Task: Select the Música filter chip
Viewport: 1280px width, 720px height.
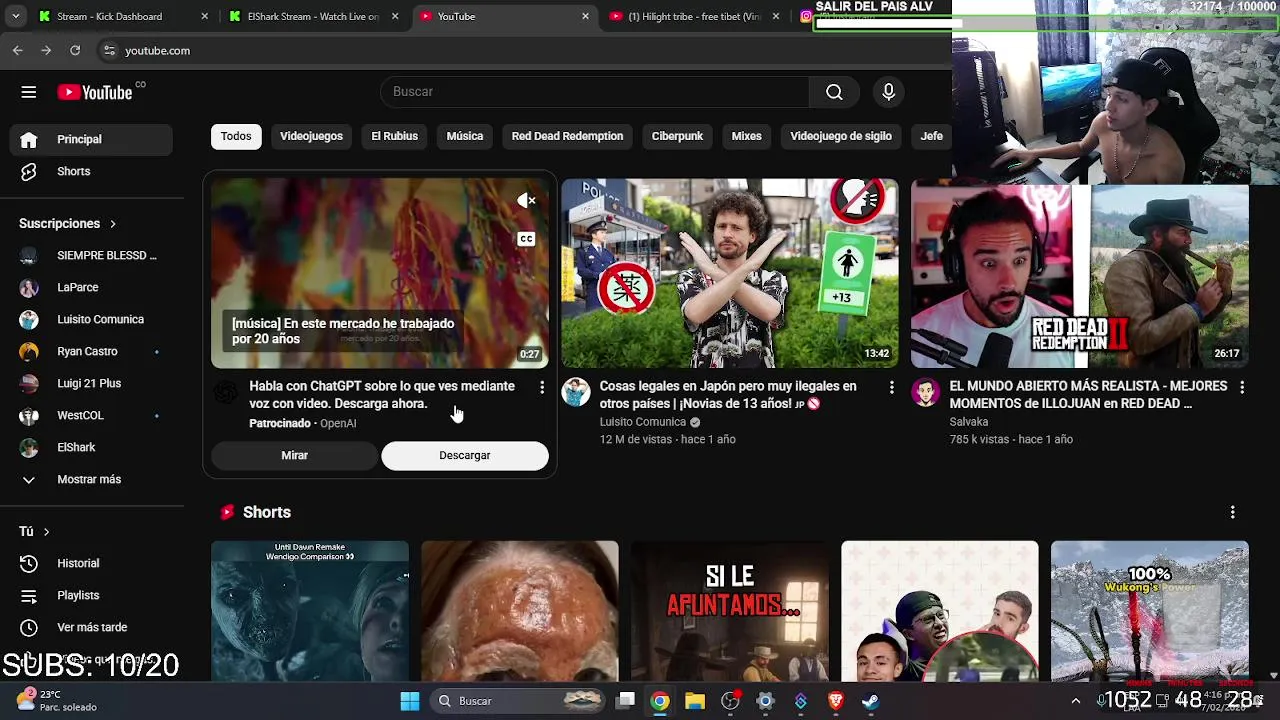Action: point(464,136)
